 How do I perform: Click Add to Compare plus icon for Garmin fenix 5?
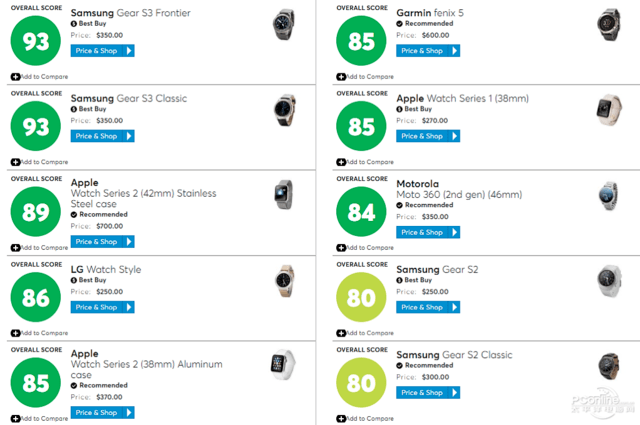click(341, 77)
